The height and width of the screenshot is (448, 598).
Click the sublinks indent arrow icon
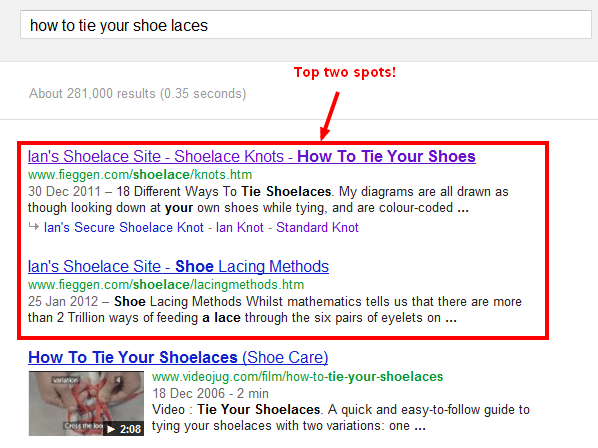34,226
